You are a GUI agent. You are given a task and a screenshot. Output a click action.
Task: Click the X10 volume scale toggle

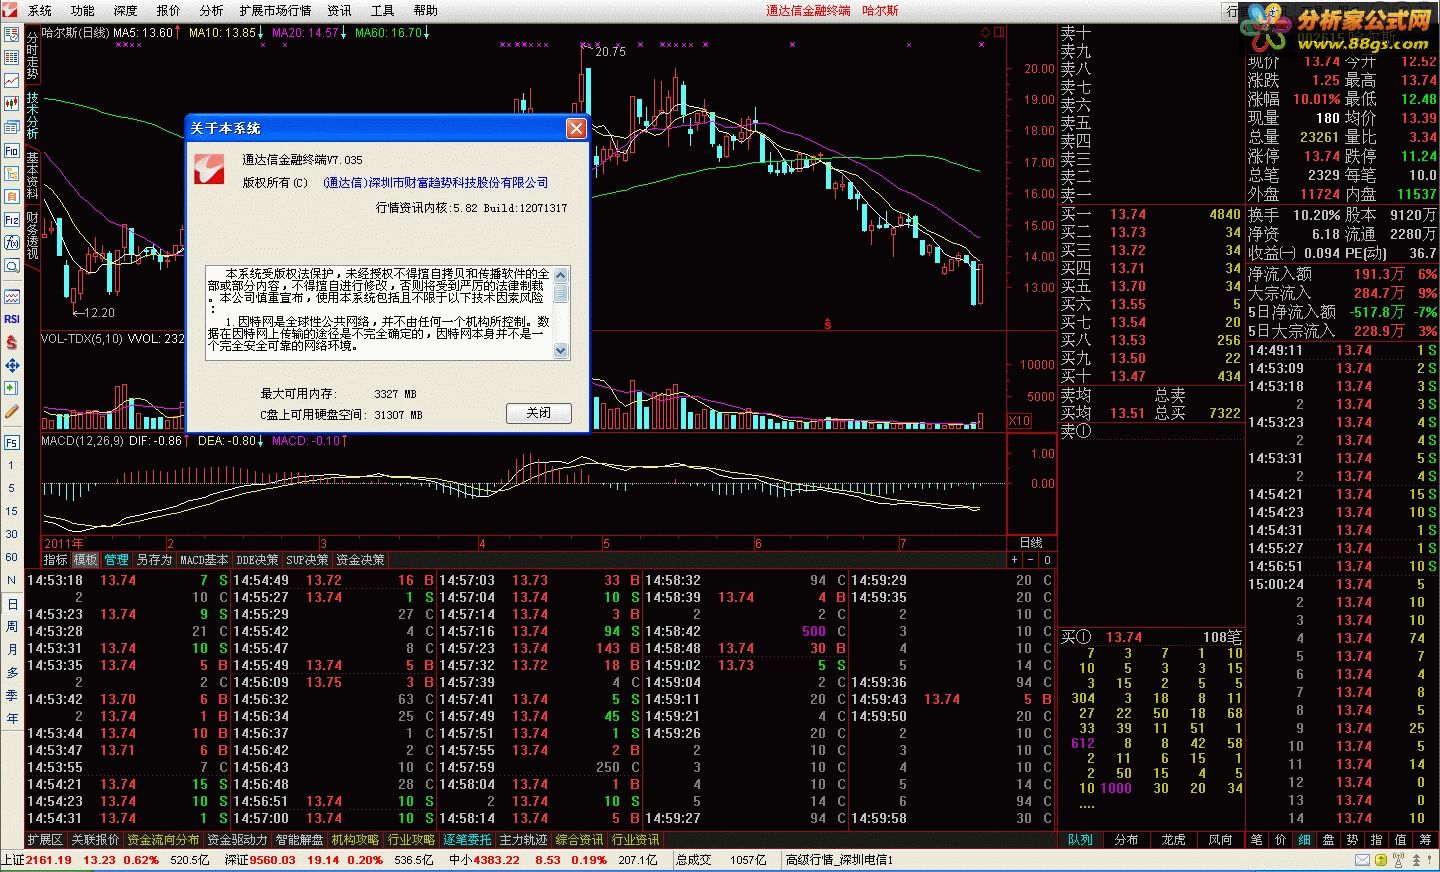click(x=1019, y=420)
